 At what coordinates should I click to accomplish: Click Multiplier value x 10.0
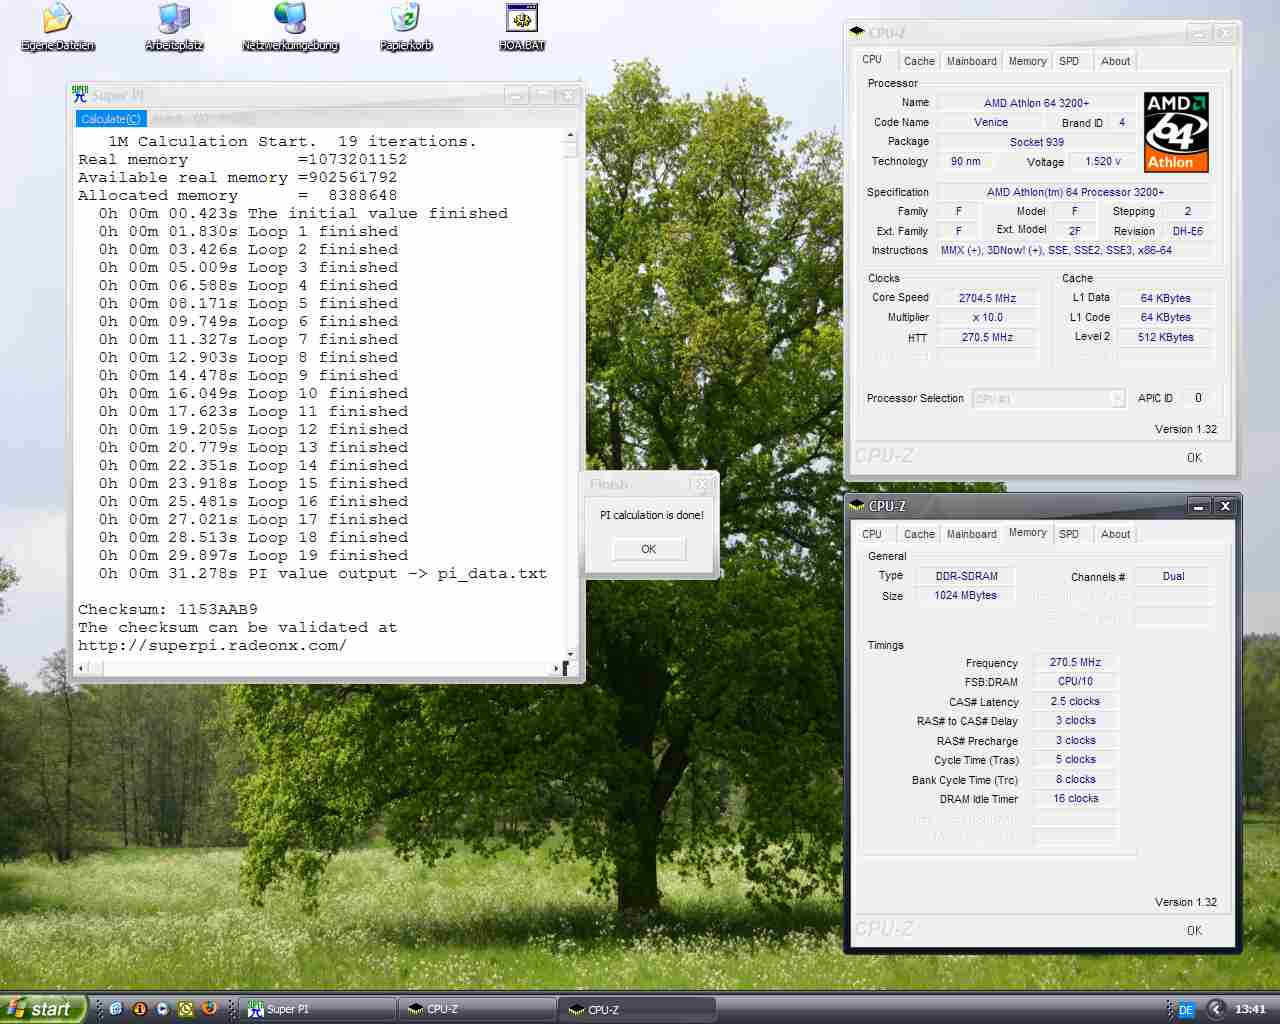point(987,318)
